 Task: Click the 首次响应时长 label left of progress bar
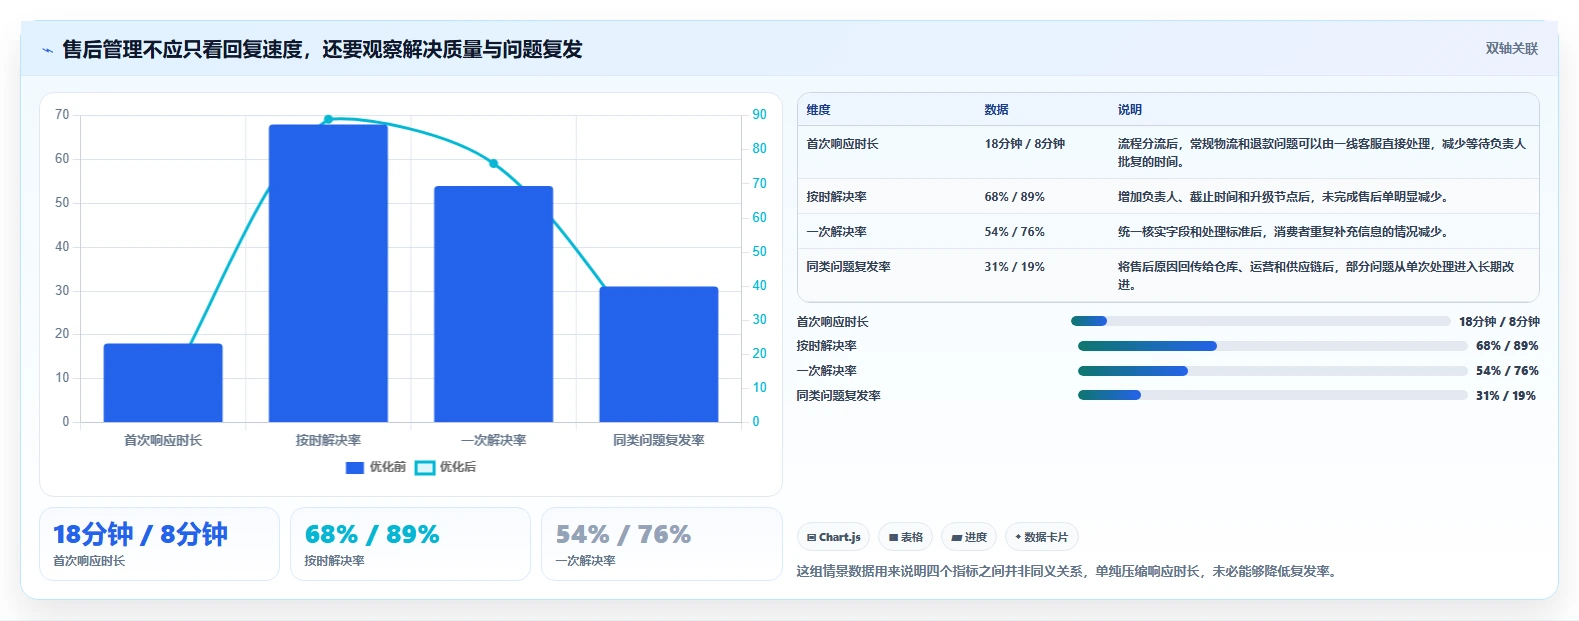pos(832,322)
